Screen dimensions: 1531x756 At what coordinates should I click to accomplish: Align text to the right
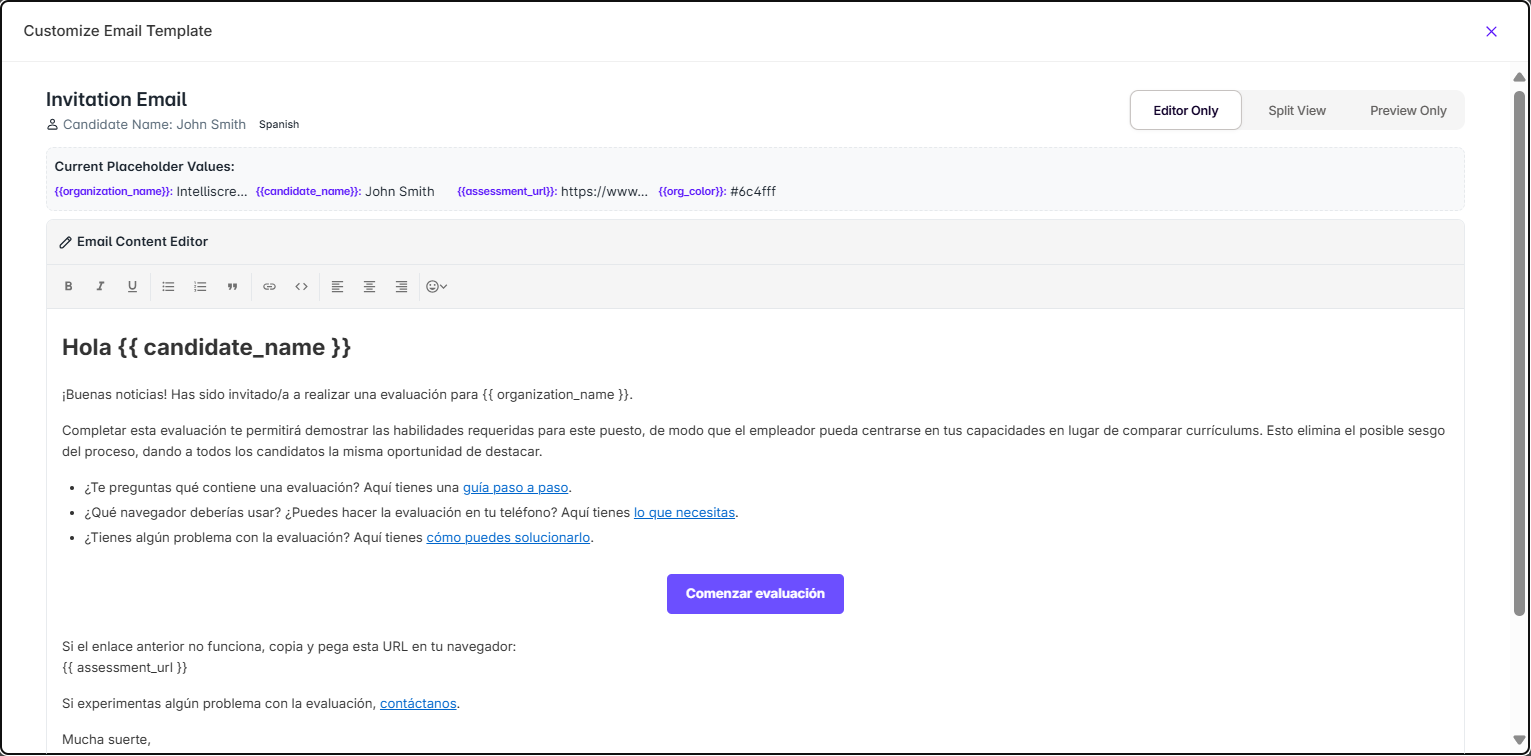401,287
